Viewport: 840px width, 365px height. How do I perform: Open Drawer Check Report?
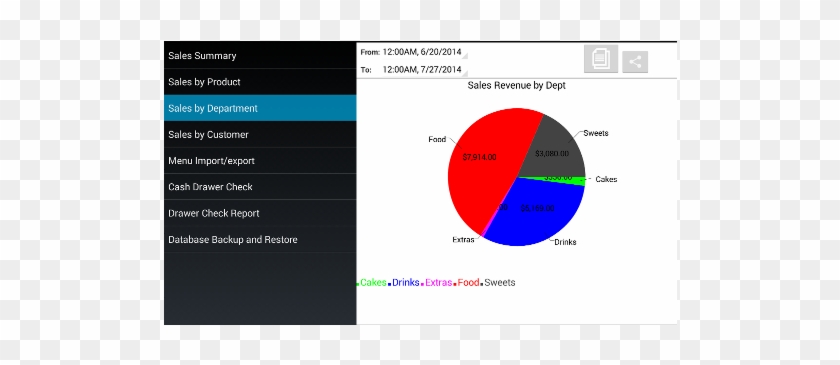[260, 213]
